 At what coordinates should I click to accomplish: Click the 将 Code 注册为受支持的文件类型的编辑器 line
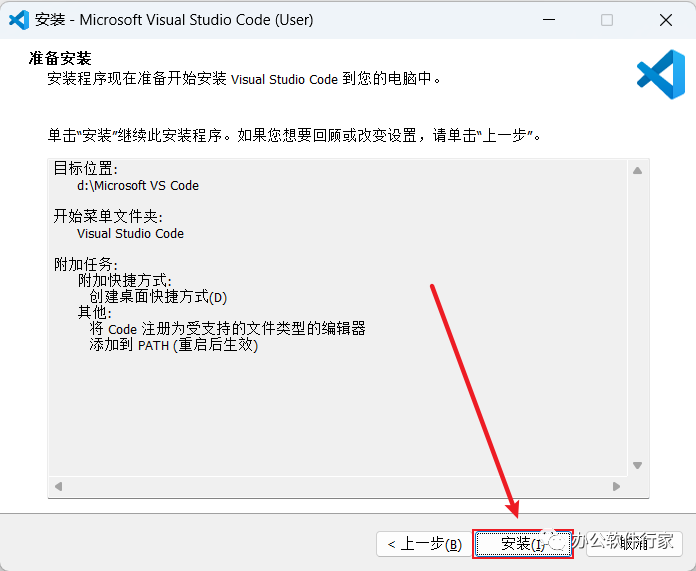pyautogui.click(x=227, y=329)
